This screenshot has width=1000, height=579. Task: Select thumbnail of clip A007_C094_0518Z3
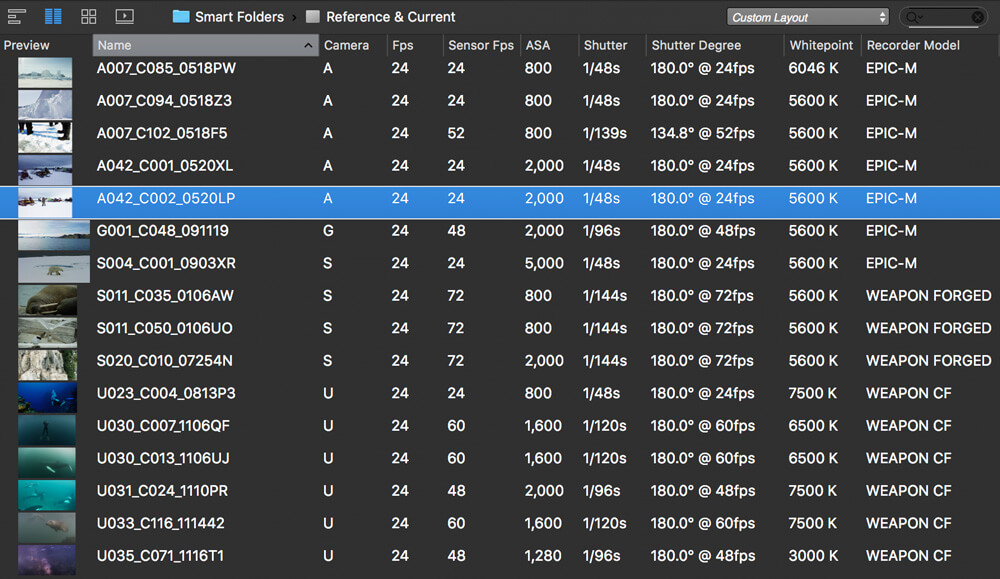coord(45,105)
